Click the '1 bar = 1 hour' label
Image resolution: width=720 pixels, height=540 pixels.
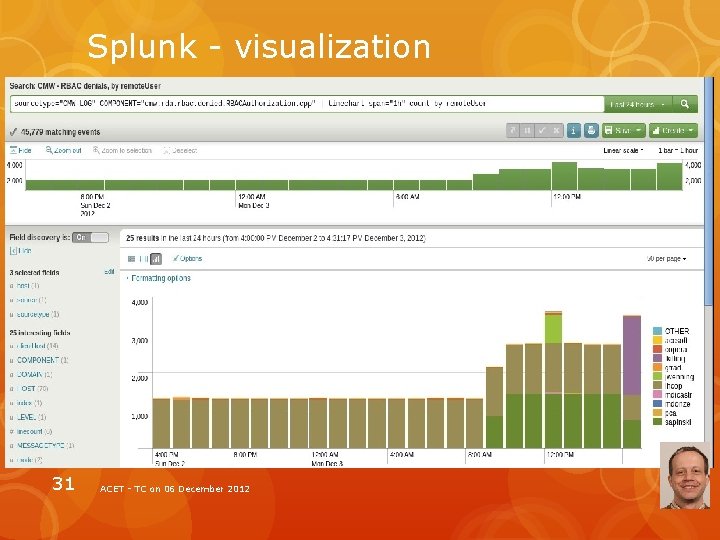point(678,151)
